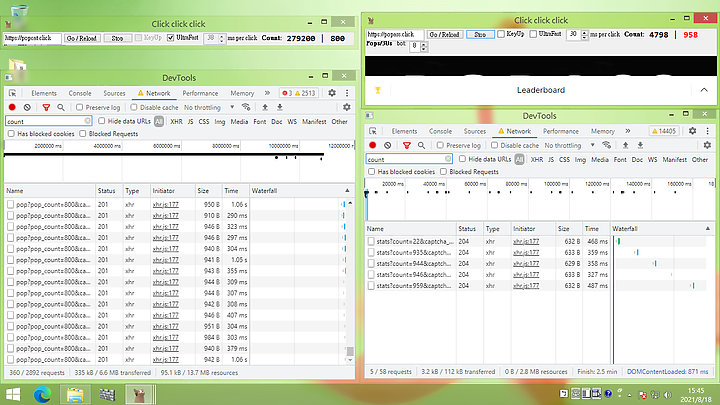Open Performance tab in left DevTools
The width and height of the screenshot is (720, 405).
pyautogui.click(x=200, y=93)
